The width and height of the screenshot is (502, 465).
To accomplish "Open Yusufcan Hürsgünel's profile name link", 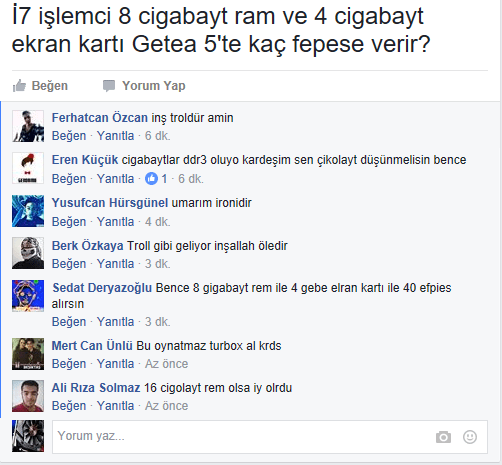I will pyautogui.click(x=110, y=203).
